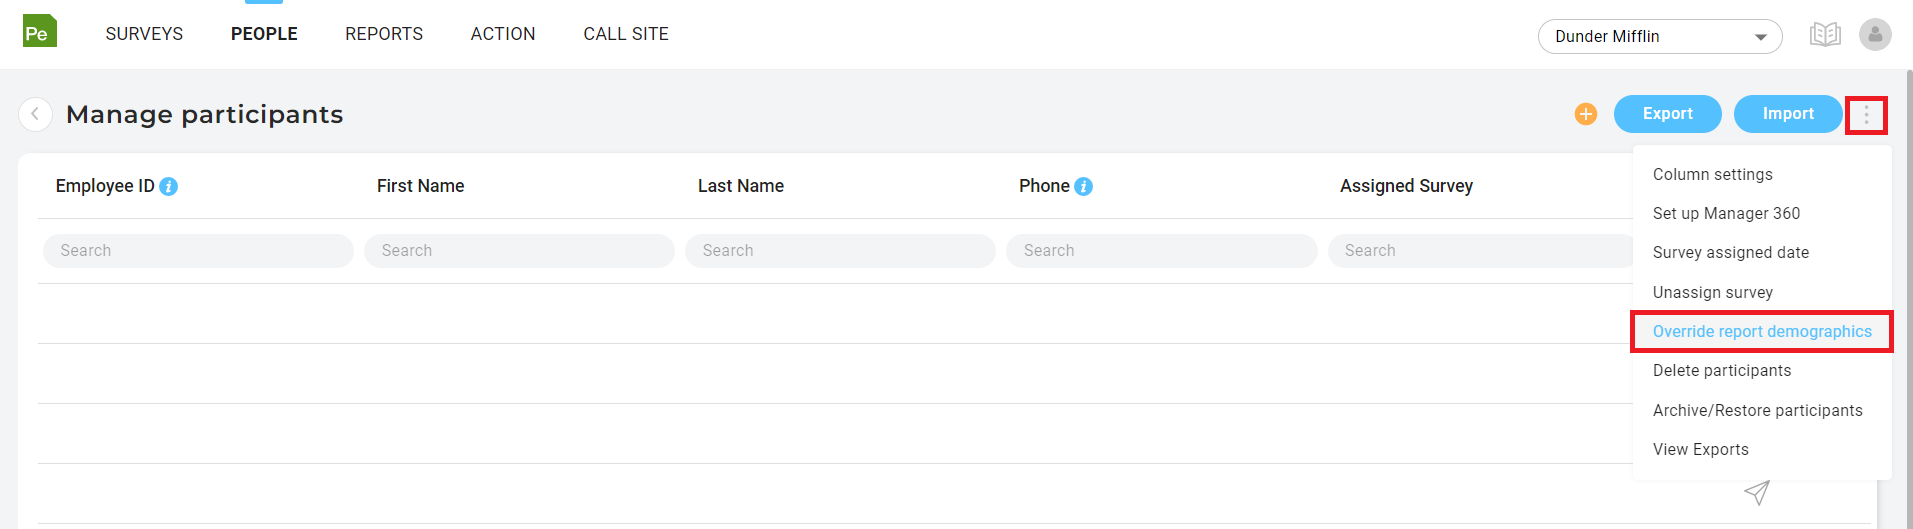Image resolution: width=1913 pixels, height=529 pixels.
Task: Click the First Name search field
Action: pos(519,251)
